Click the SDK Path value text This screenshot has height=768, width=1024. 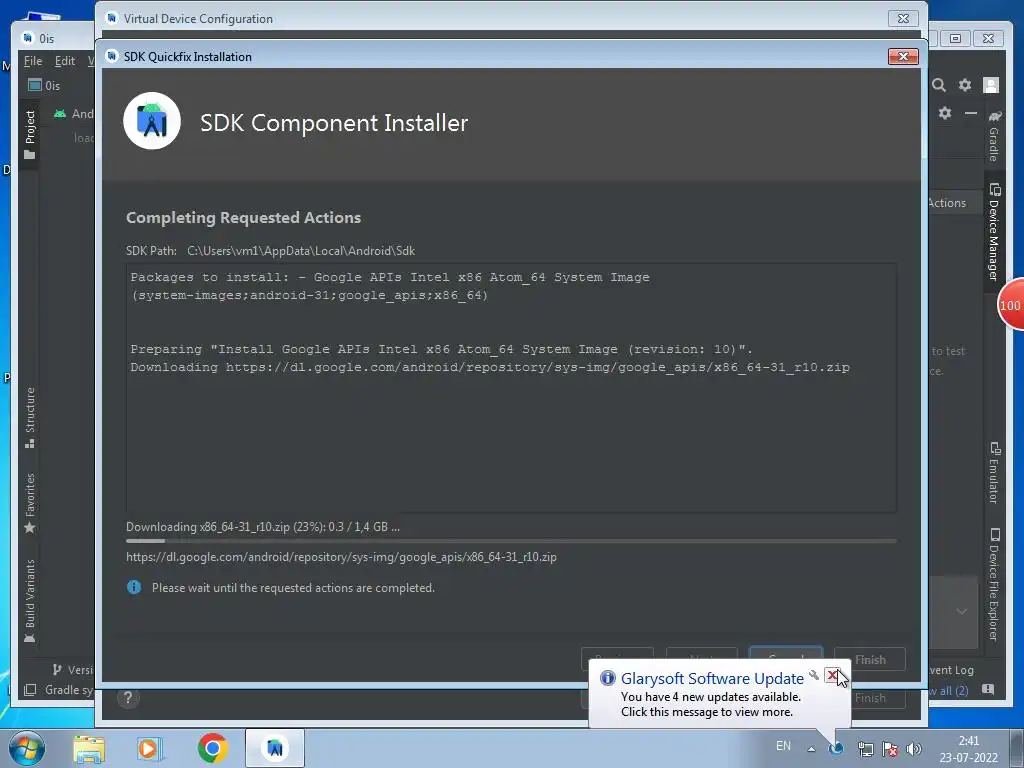click(301, 251)
